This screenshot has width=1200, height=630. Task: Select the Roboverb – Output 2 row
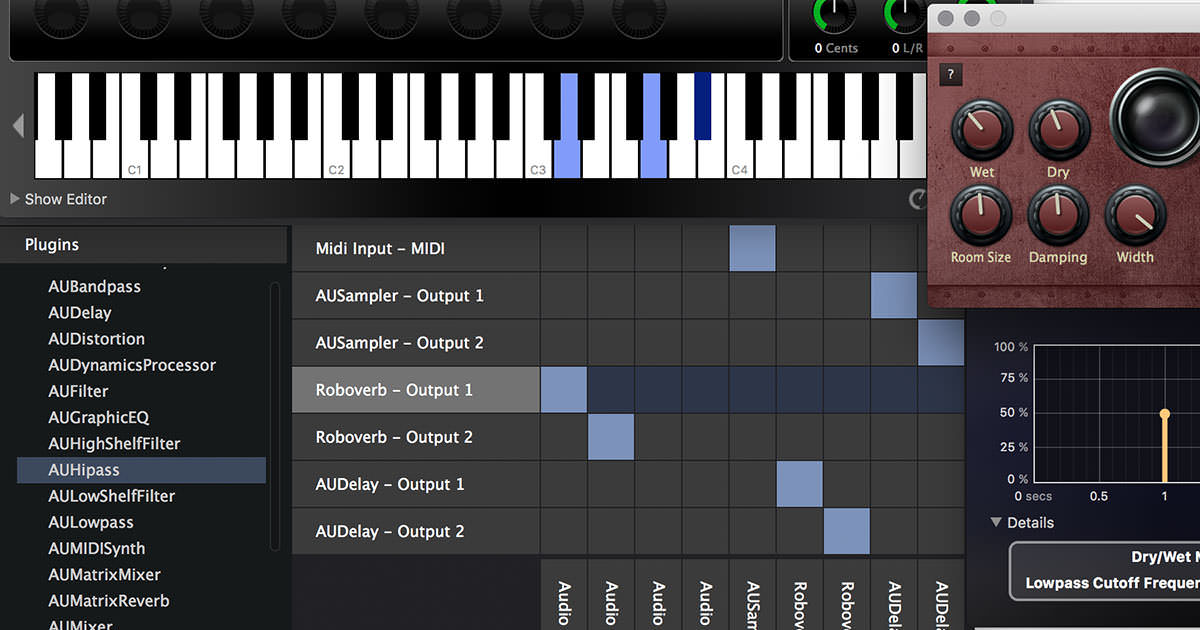coord(394,437)
